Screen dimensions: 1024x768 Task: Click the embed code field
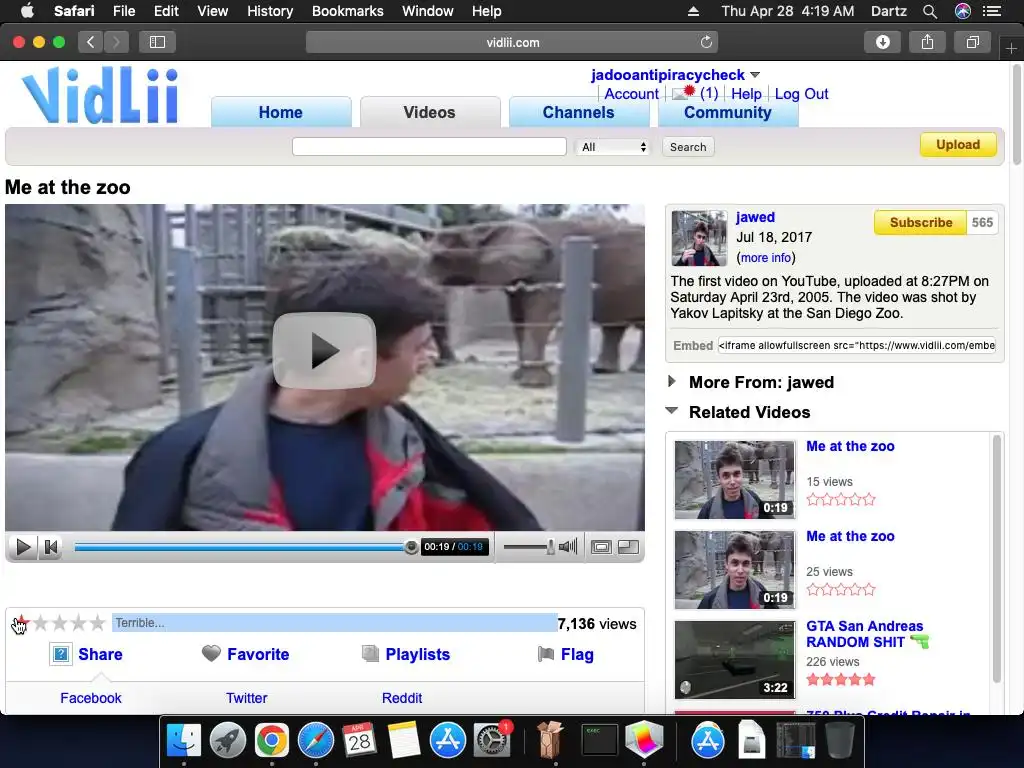click(x=857, y=345)
